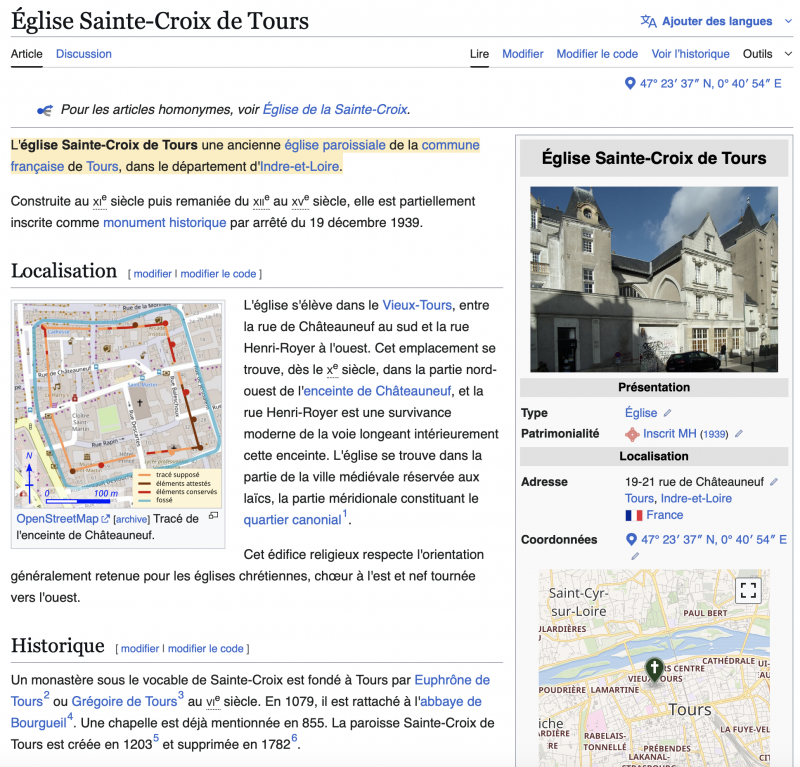The image size is (800, 767).
Task: Click the enlarge icon under the Châteauneuf map
Action: coord(213,516)
